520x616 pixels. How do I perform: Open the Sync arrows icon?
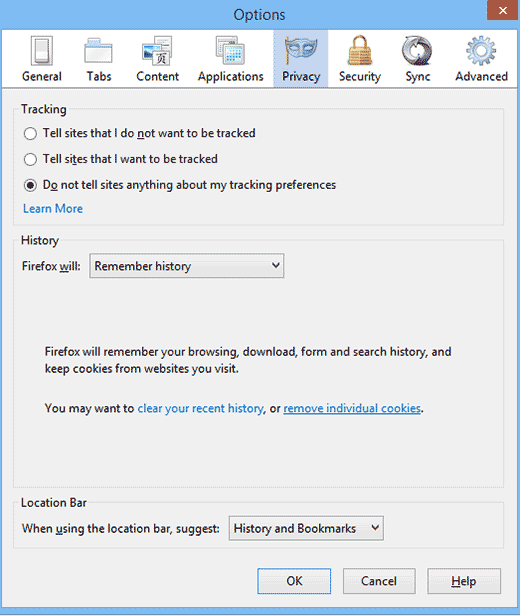coord(417,51)
